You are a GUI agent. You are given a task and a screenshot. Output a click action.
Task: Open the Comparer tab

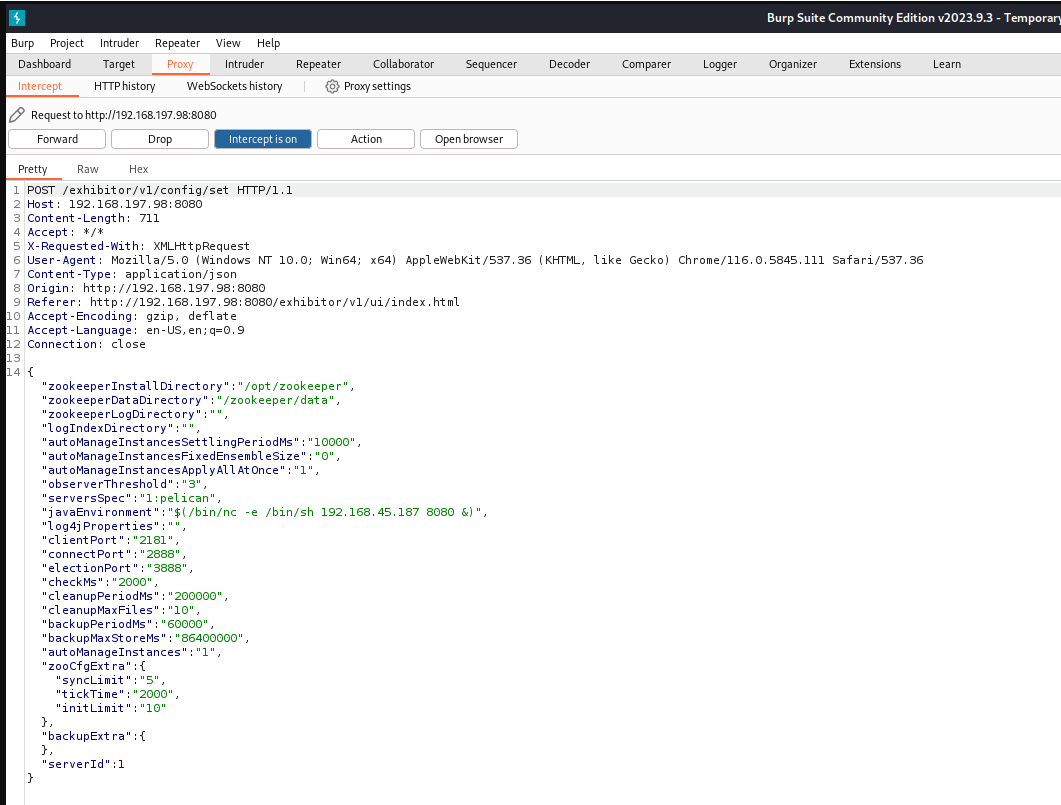click(x=646, y=64)
